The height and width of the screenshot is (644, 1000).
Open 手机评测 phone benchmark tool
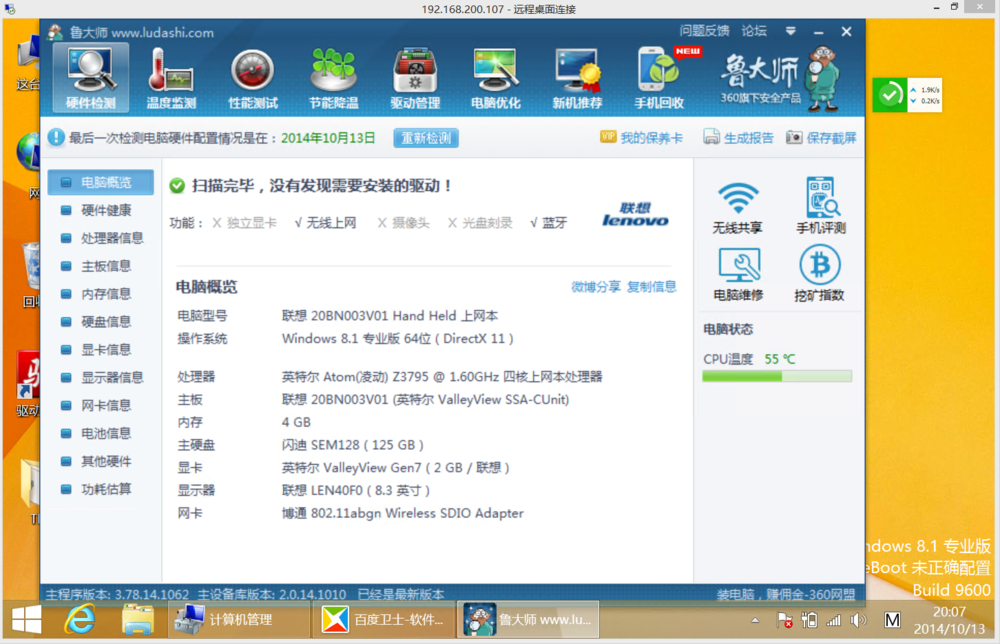821,206
